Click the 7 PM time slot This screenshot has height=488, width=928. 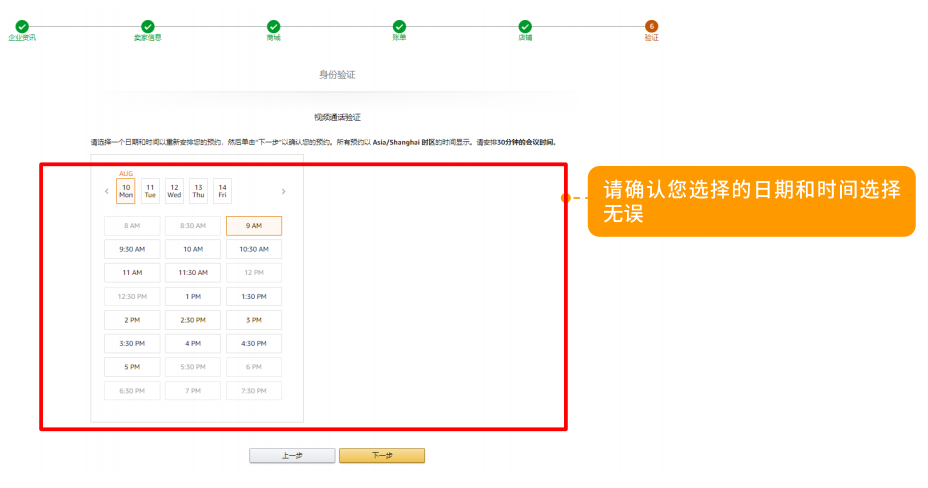(193, 390)
